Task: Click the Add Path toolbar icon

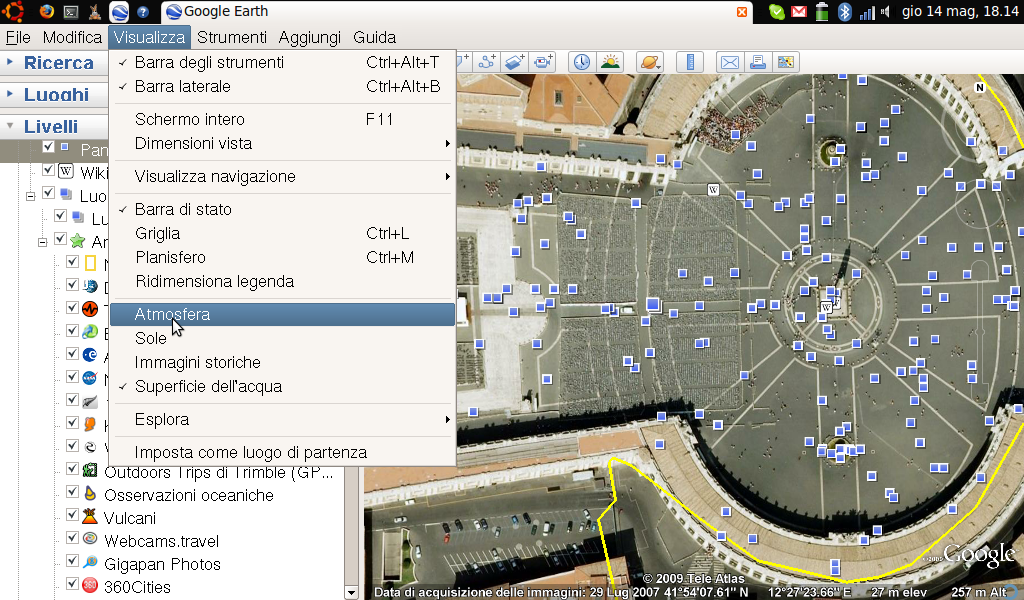Action: coord(487,62)
